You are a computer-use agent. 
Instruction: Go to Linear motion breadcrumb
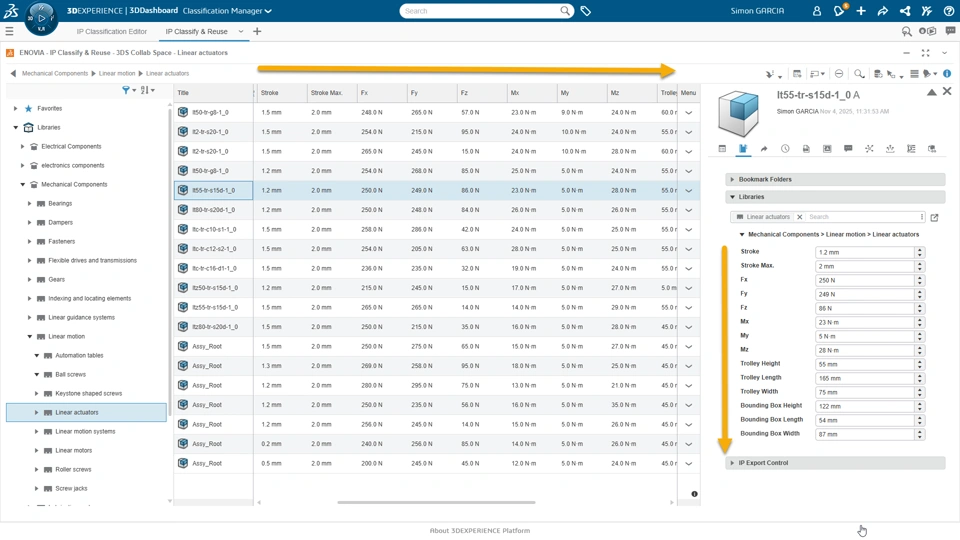pos(117,73)
